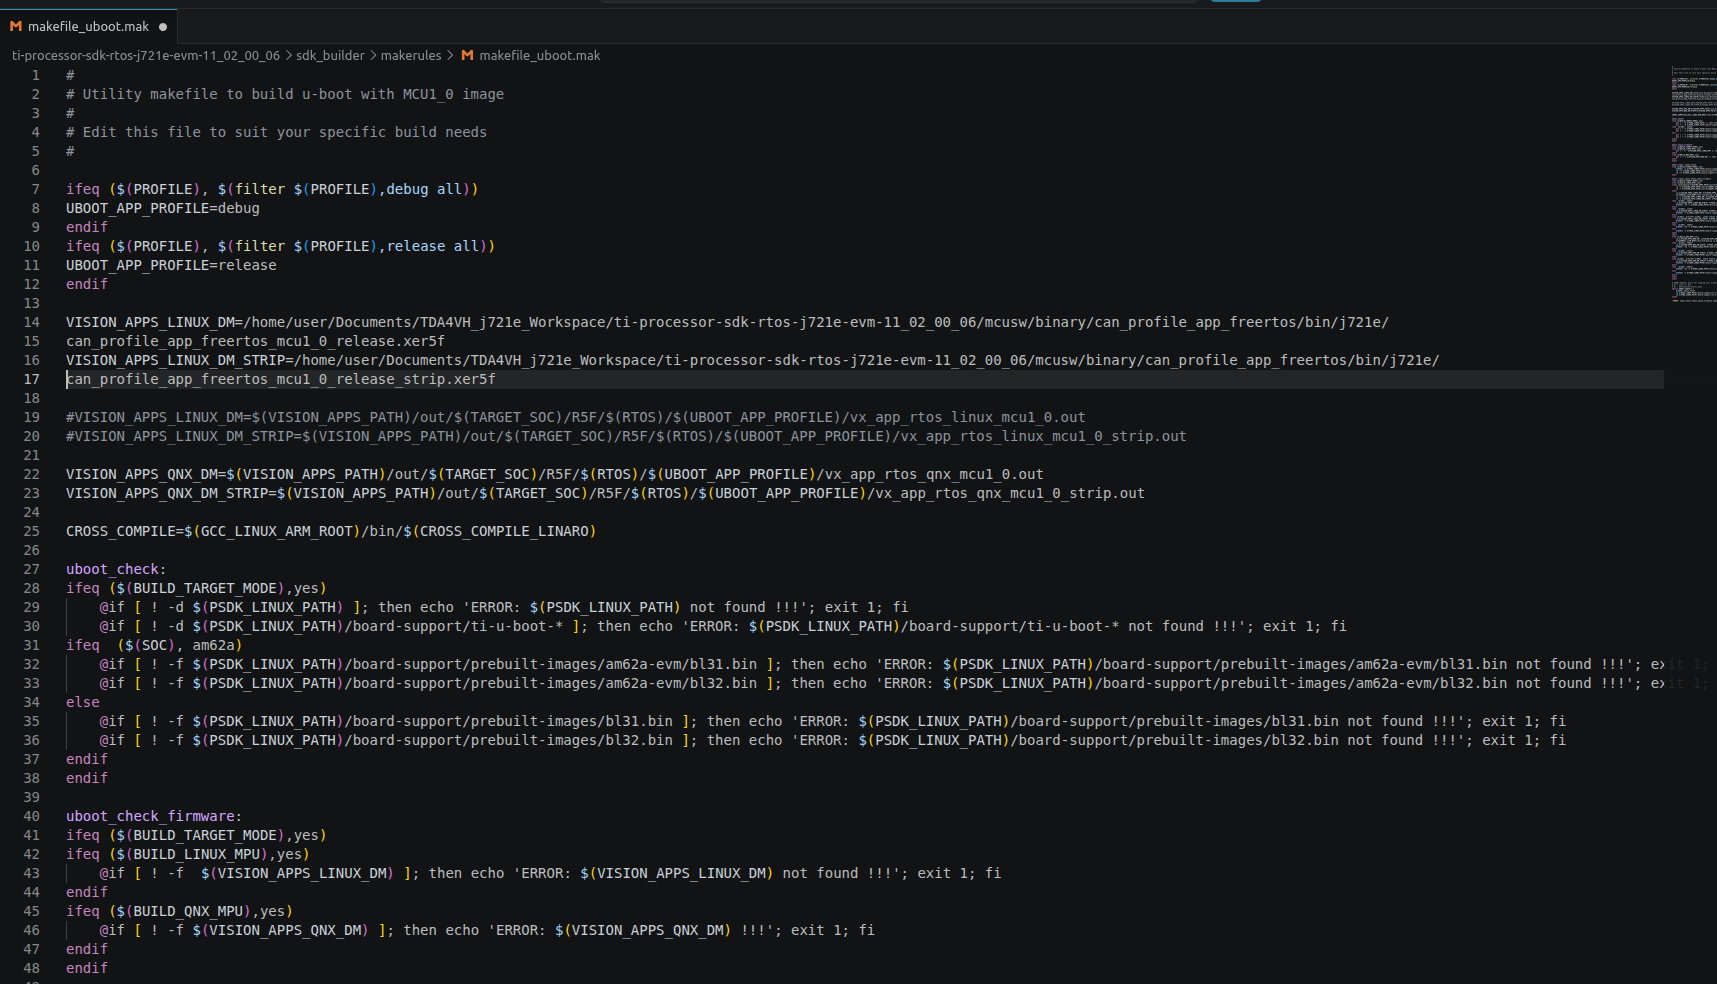Place cursor on 'UBOOT_APP_PROFILE=debug' line
Screen dimensions: 1717x984
[163, 209]
